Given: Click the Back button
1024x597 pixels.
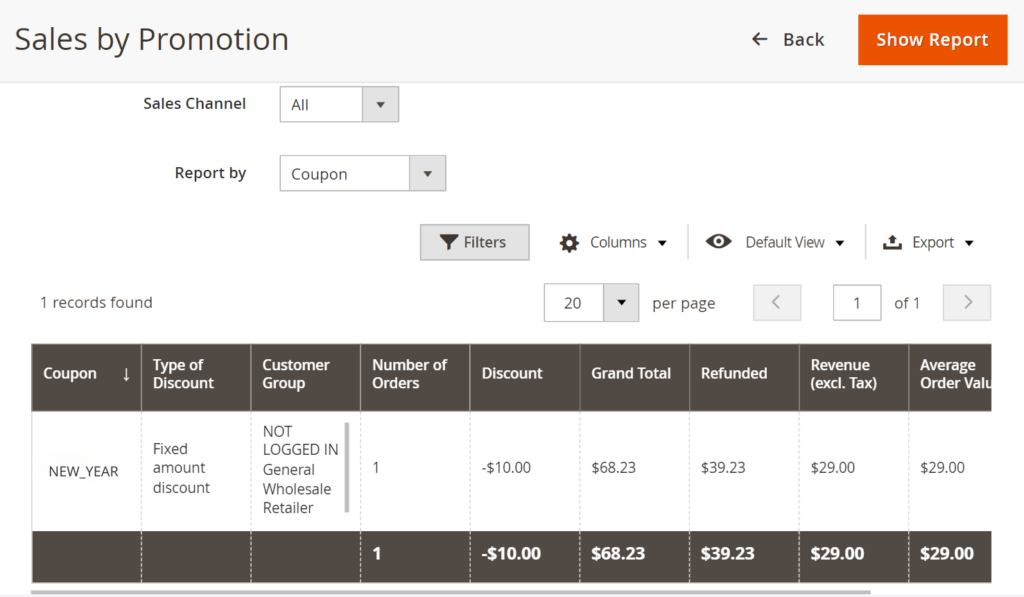Looking at the screenshot, I should coord(800,39).
